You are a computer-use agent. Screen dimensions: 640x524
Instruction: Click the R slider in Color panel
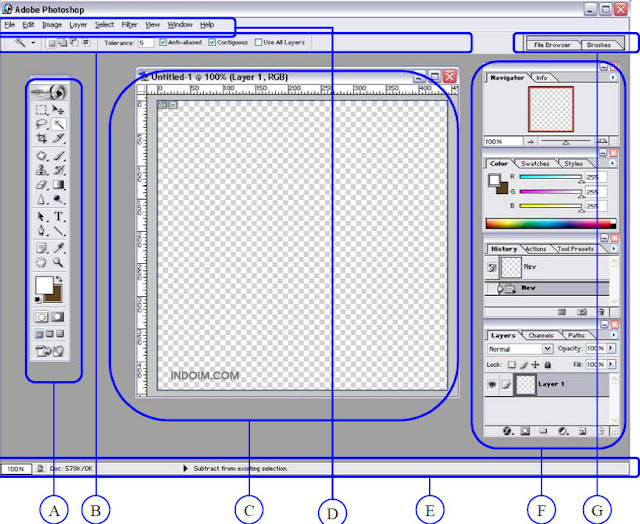550,177
